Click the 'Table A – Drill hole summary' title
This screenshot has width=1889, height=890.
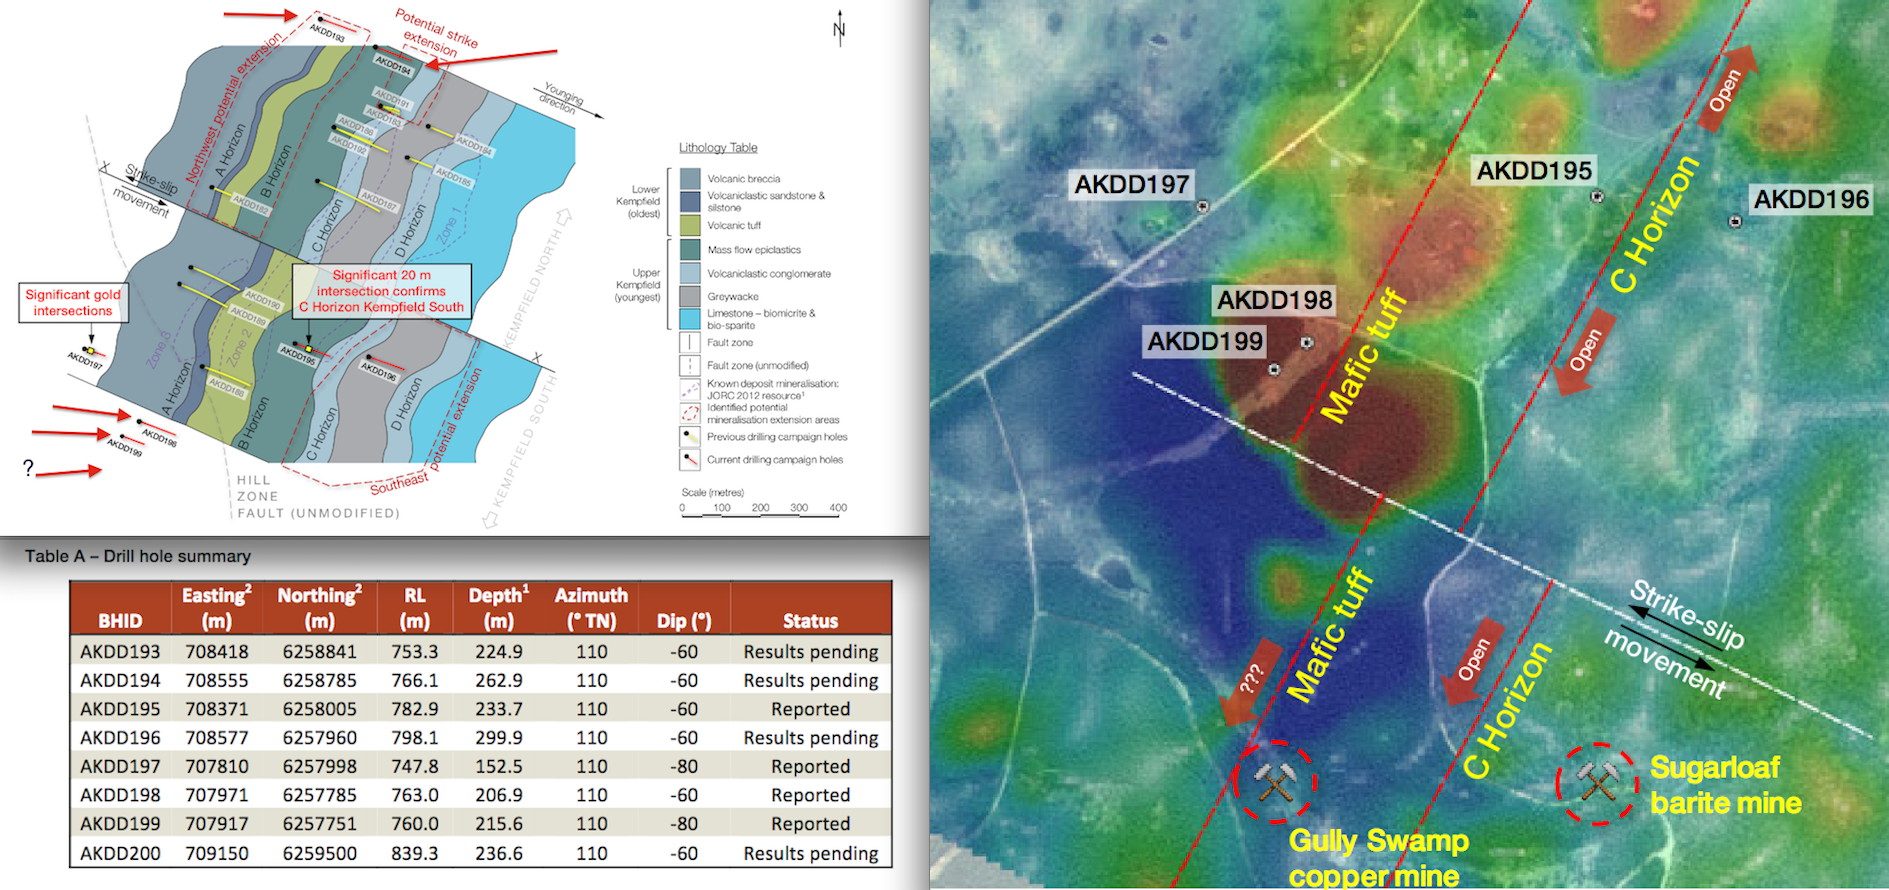coord(138,556)
